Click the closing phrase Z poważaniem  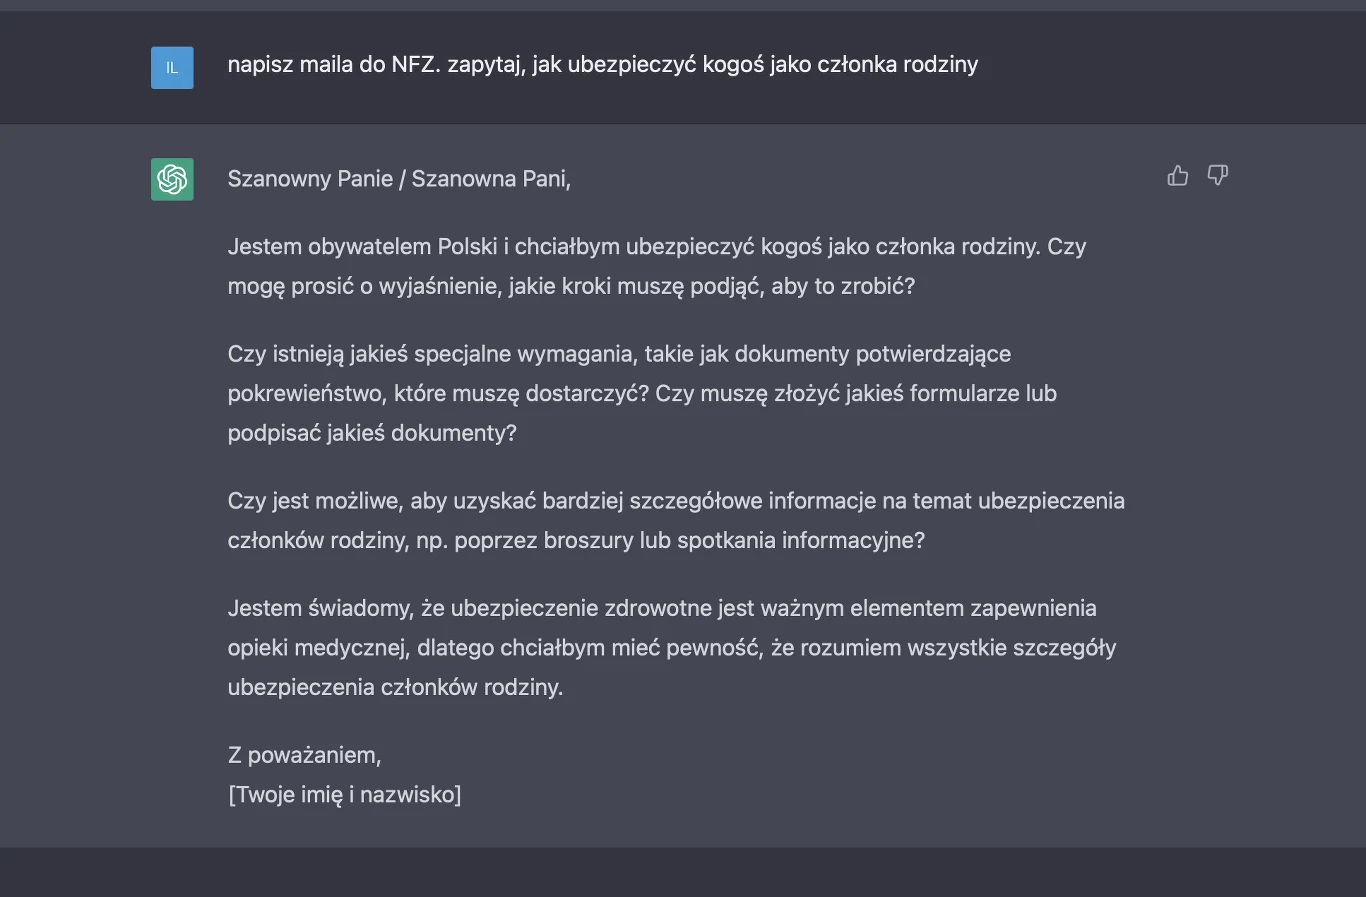pyautogui.click(x=305, y=754)
